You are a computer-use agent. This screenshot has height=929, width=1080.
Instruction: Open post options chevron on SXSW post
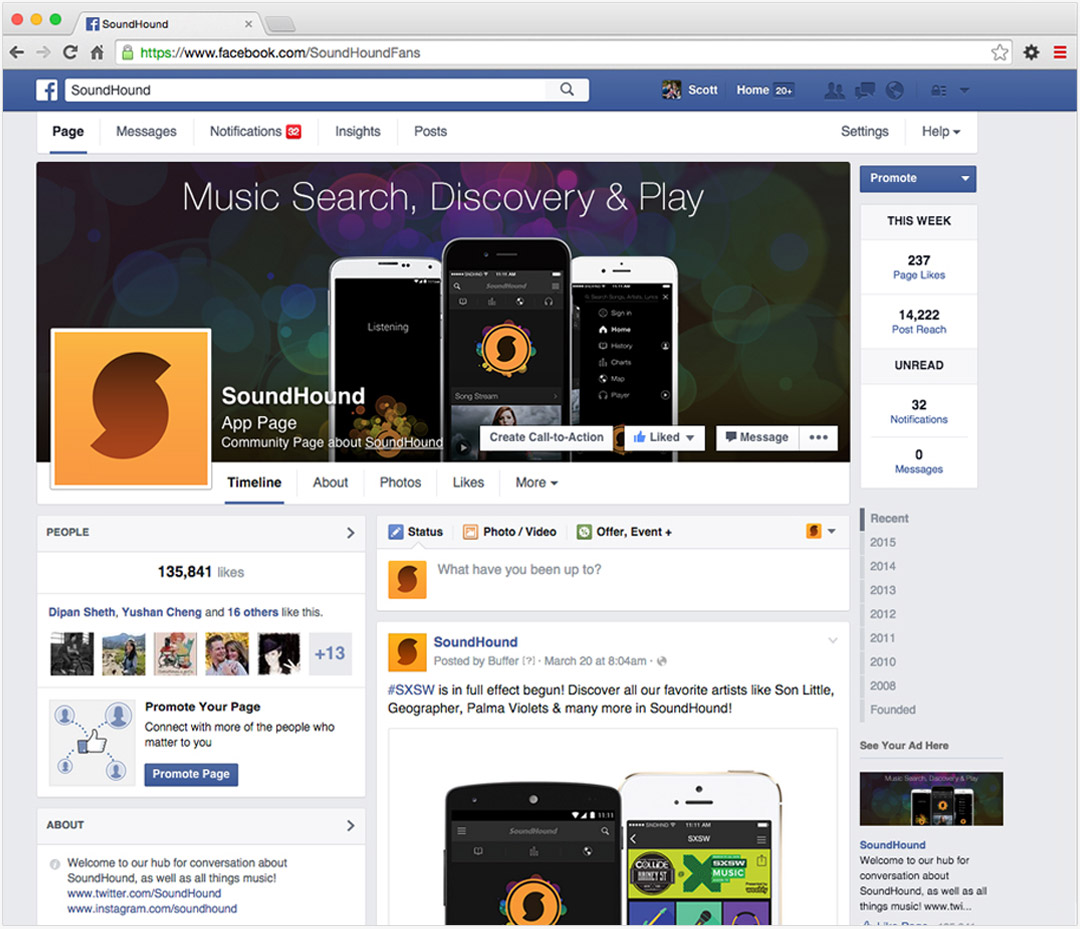(x=833, y=640)
